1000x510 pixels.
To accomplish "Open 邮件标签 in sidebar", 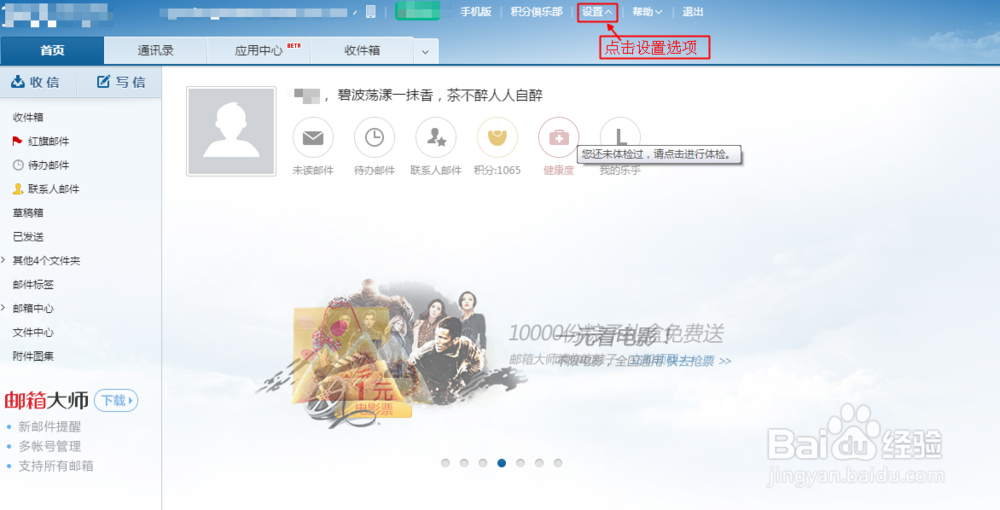I will coord(33,284).
